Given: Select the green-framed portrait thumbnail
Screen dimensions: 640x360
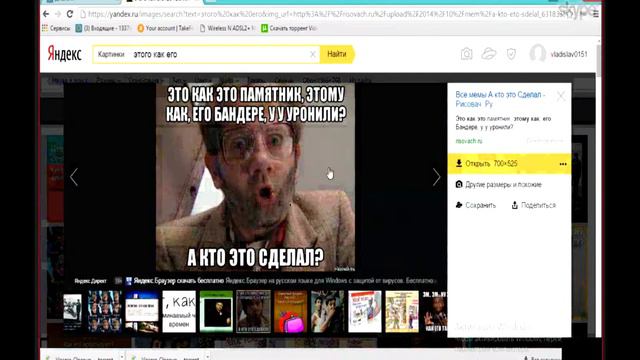Looking at the screenshot, I should (x=216, y=311).
